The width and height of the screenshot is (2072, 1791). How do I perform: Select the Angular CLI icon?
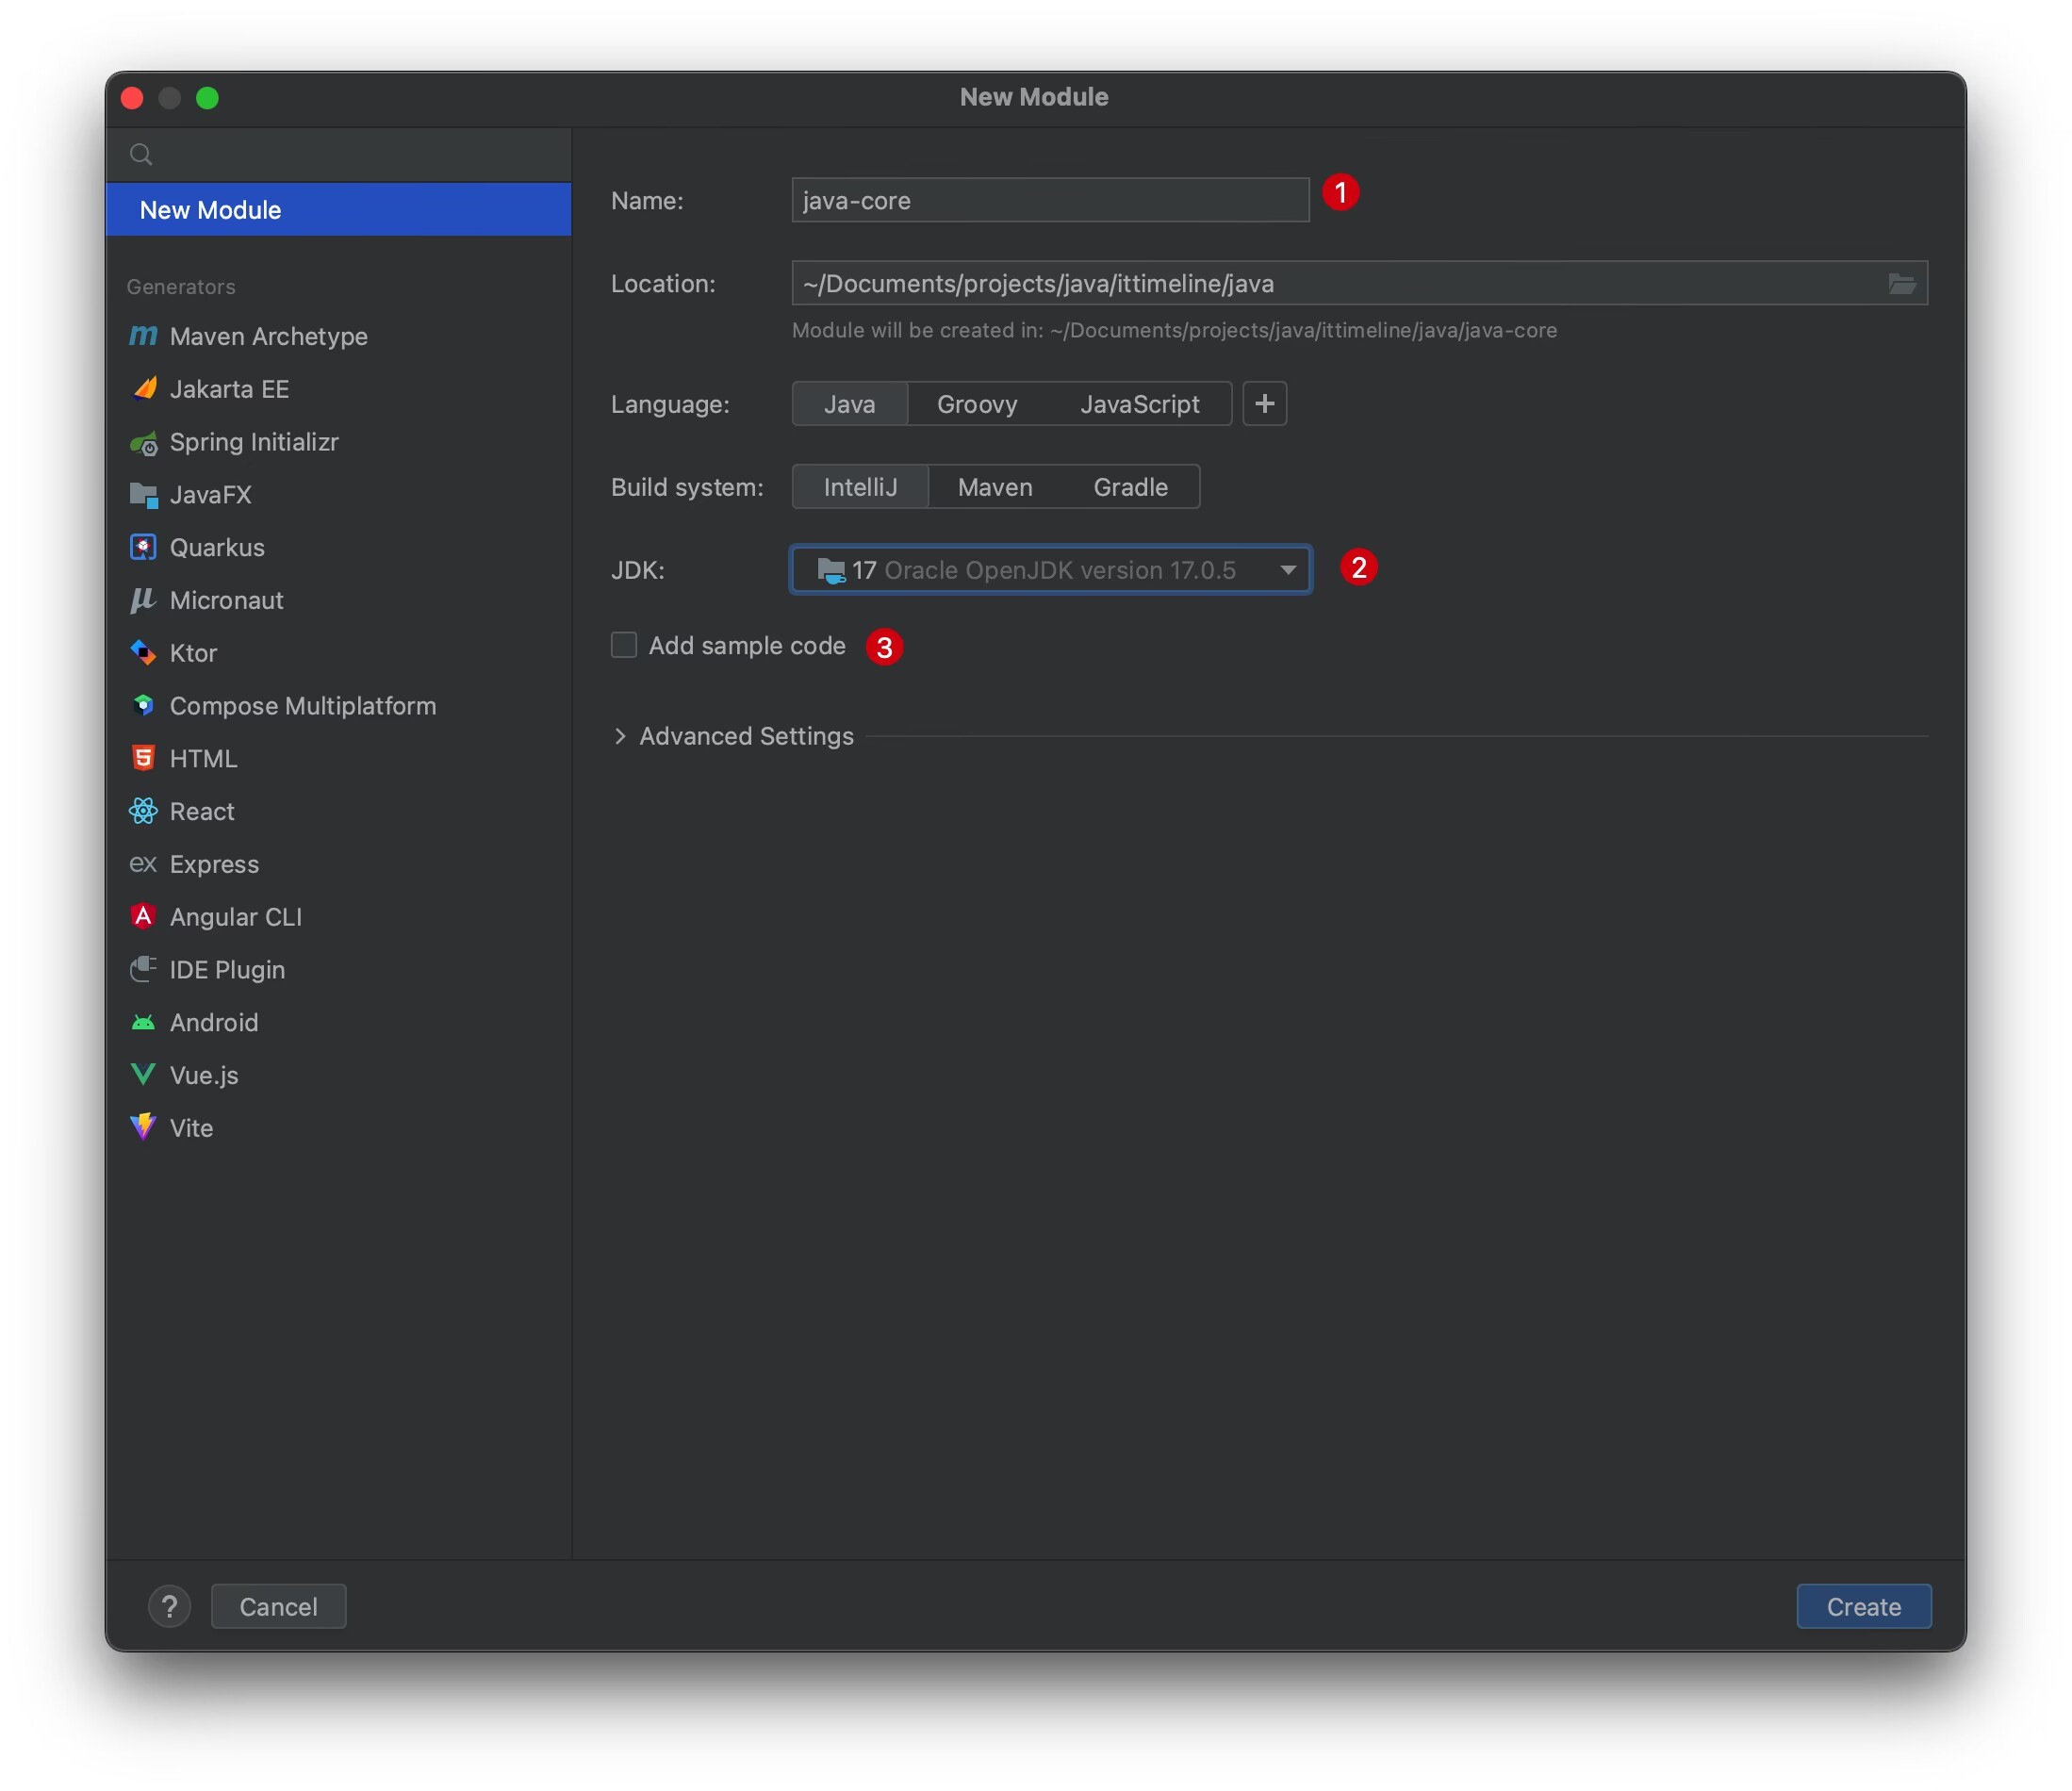click(144, 916)
